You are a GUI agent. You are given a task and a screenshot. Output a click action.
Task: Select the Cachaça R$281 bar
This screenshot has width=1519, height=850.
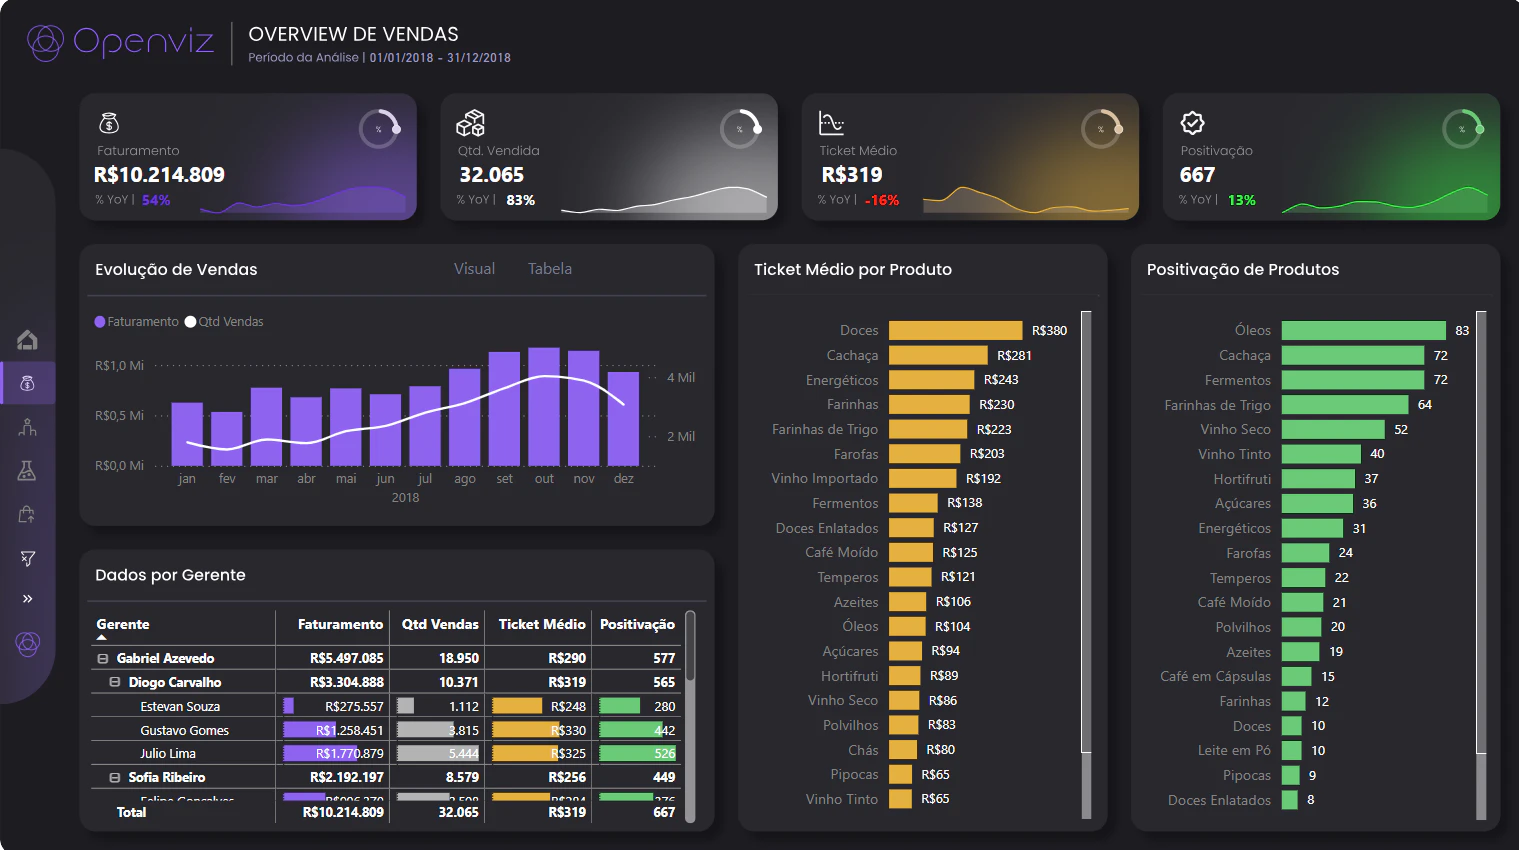(x=938, y=355)
